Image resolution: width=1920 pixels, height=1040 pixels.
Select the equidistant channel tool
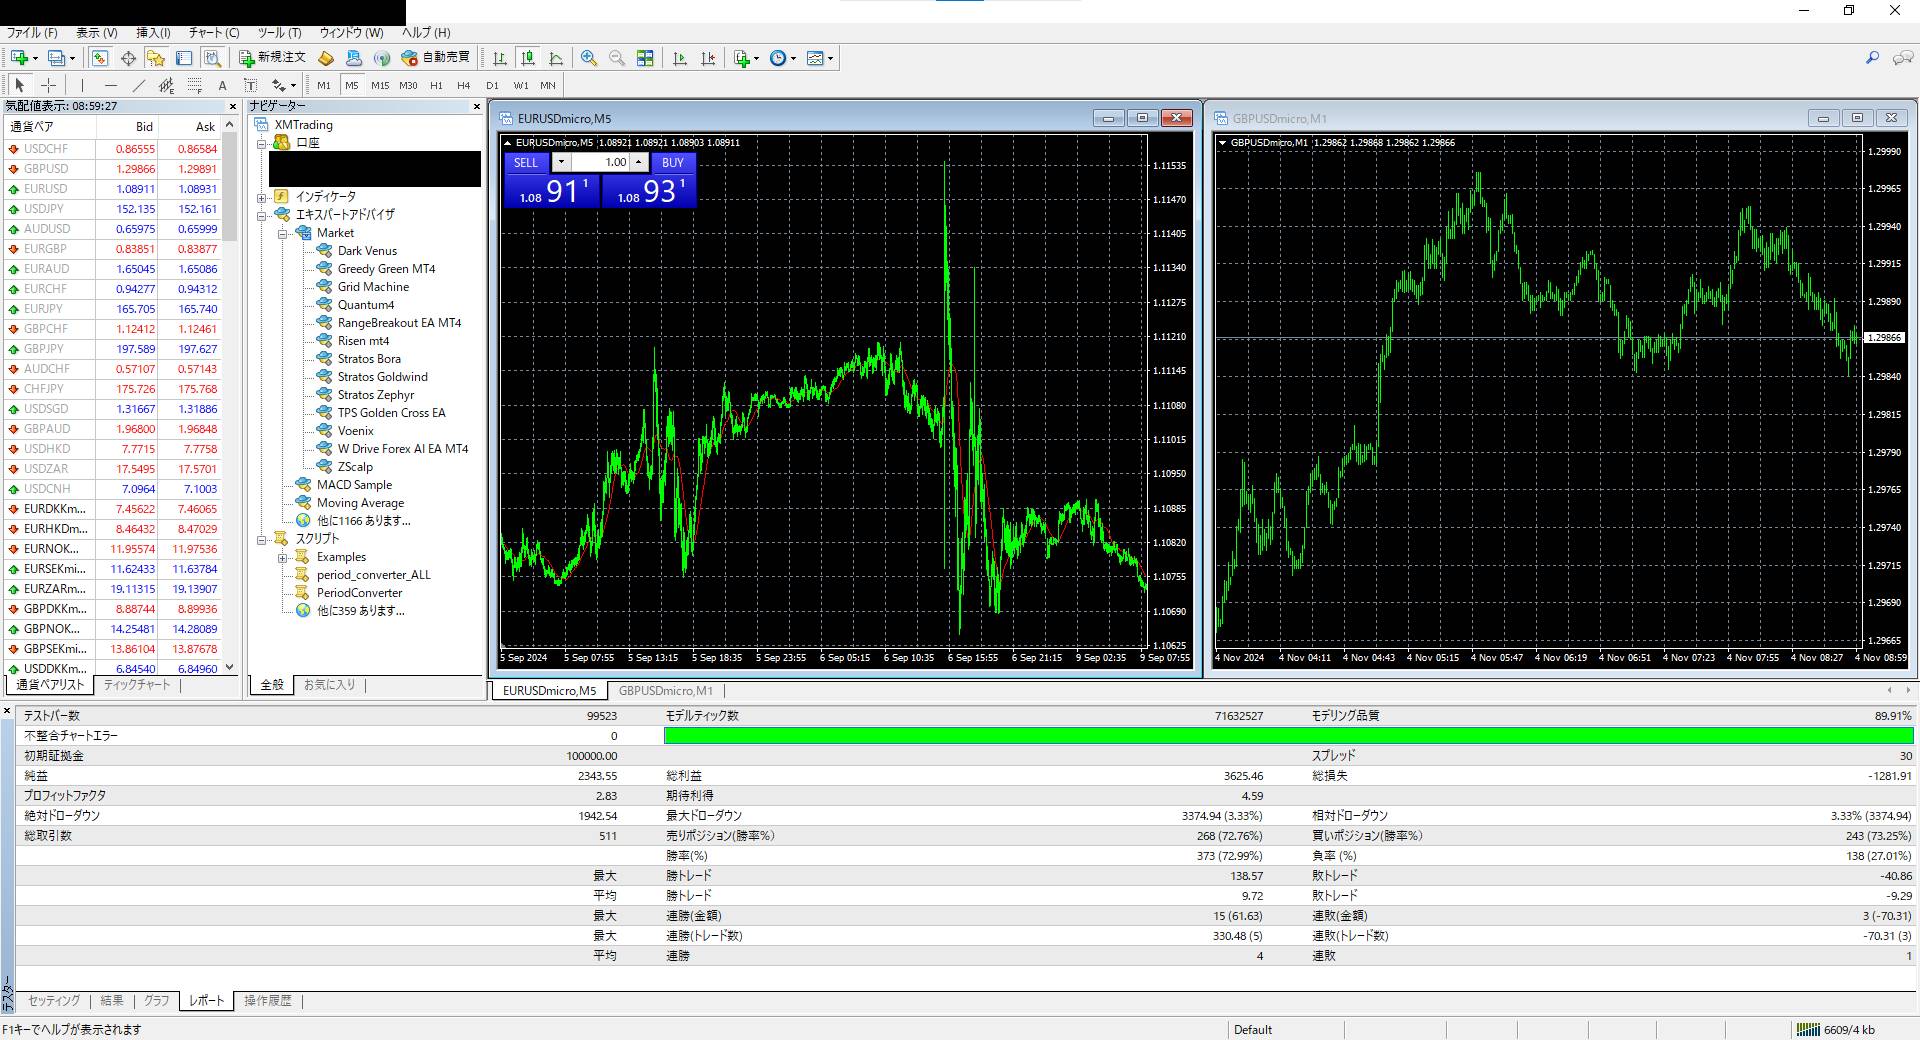point(167,85)
